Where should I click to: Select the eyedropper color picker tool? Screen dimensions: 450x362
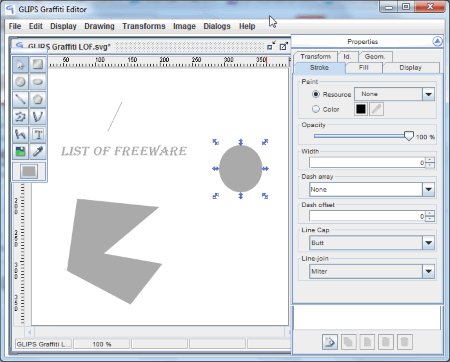click(x=38, y=152)
